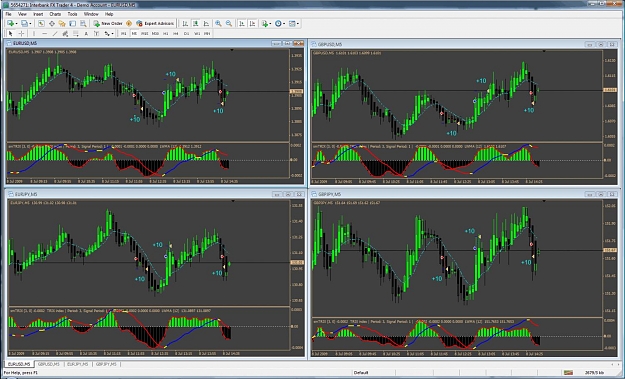Open the New Chart toolbar icon
Screen dimensions: 625x379
(10, 24)
